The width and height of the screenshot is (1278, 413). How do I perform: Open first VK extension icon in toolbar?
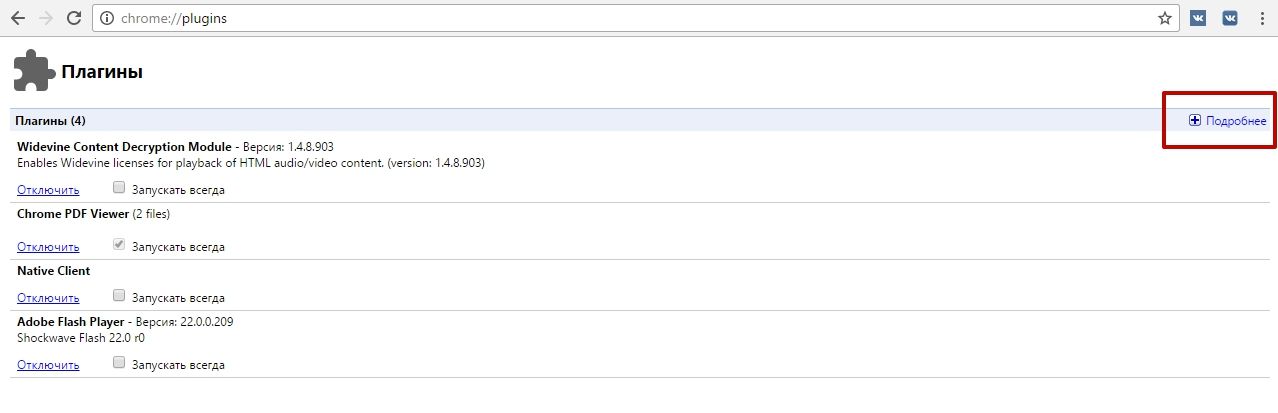tap(1197, 18)
